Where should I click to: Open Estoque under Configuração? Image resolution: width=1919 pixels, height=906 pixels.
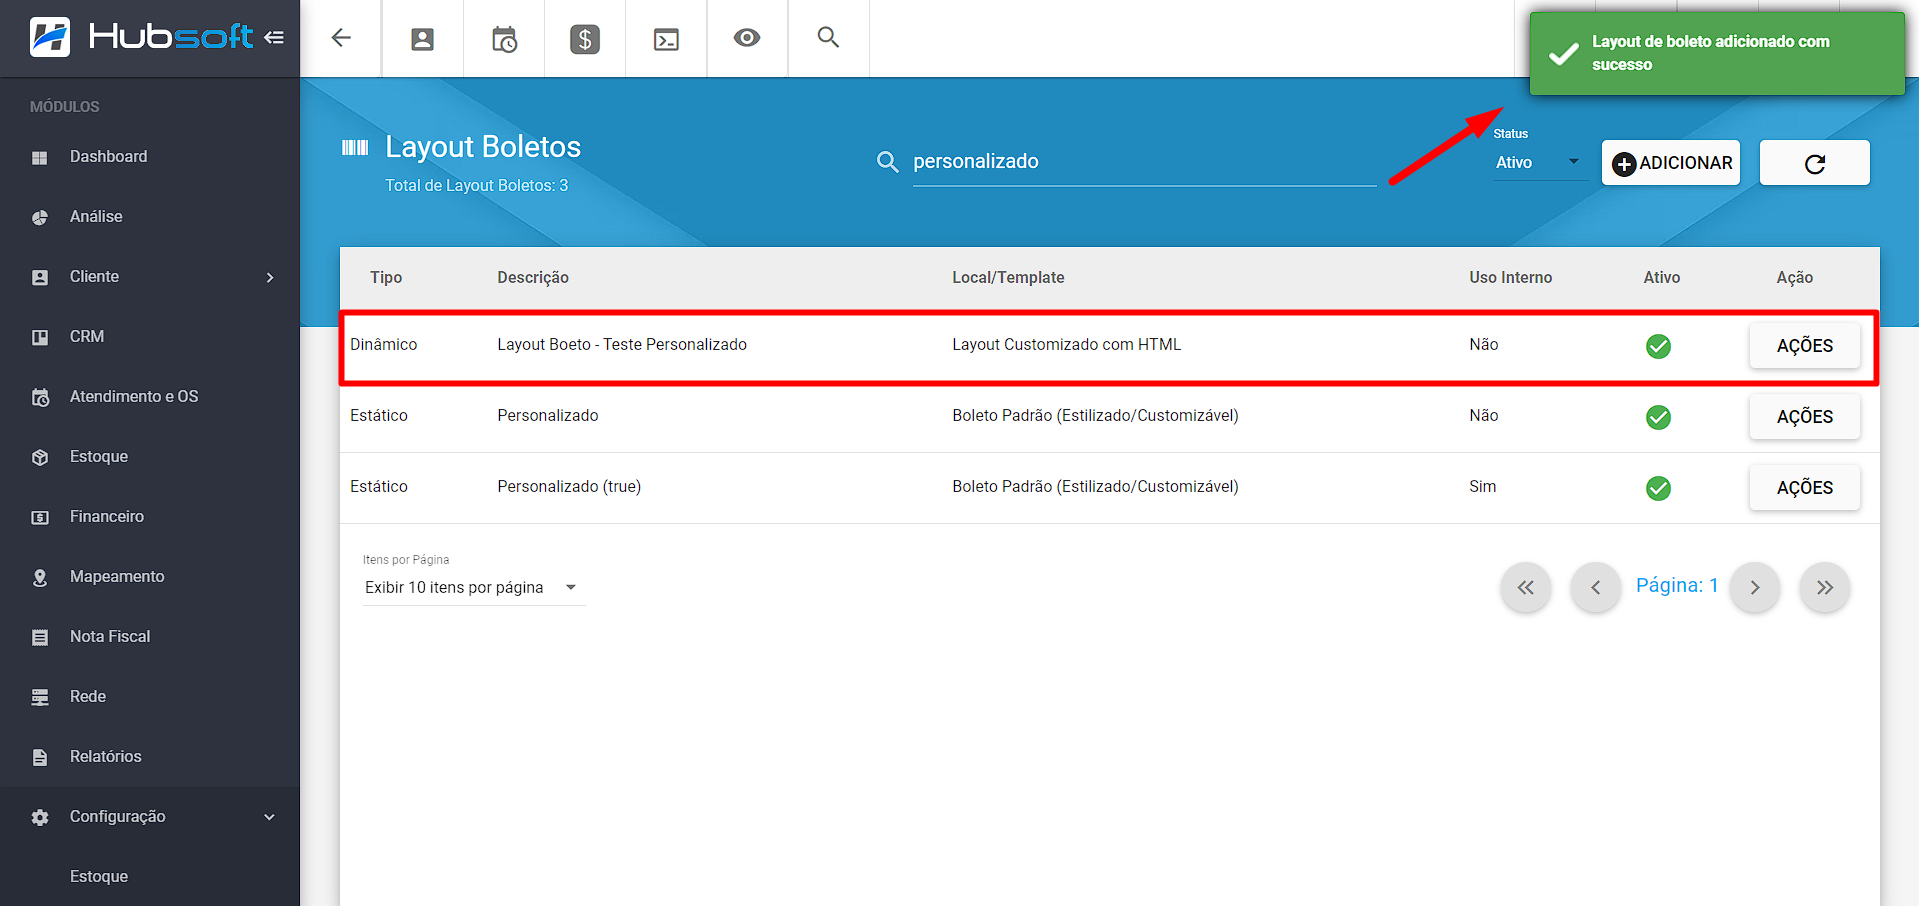pos(99,877)
